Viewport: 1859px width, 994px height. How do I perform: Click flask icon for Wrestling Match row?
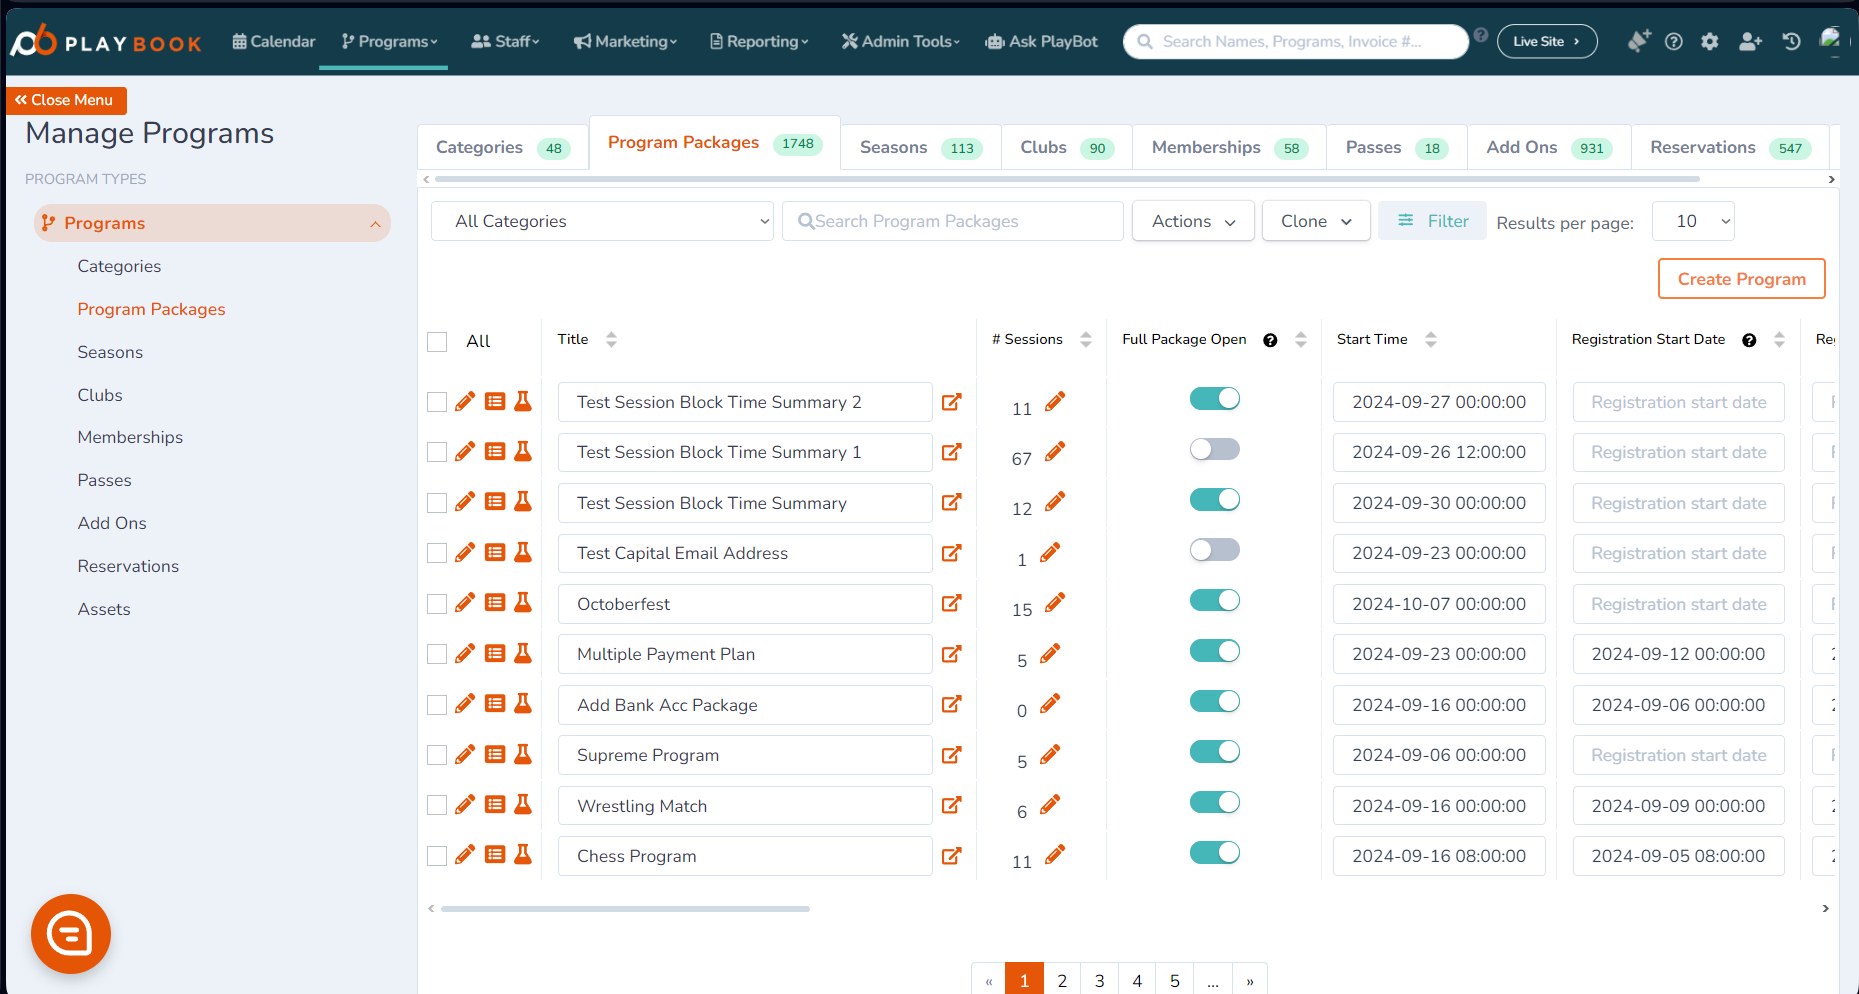click(523, 805)
